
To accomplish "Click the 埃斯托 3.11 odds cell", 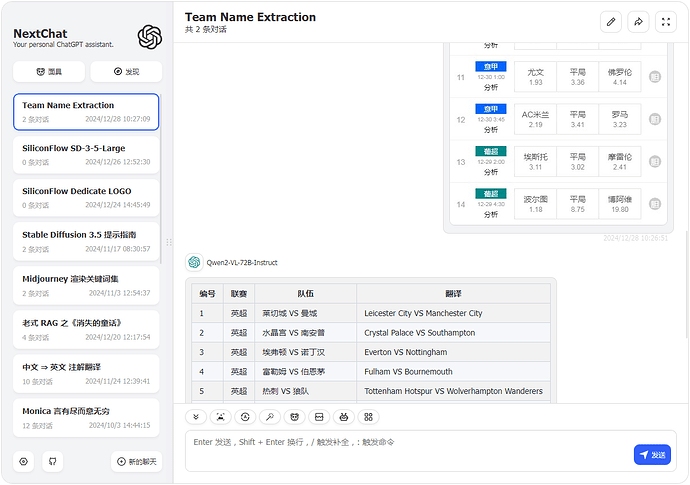I will pos(536,162).
